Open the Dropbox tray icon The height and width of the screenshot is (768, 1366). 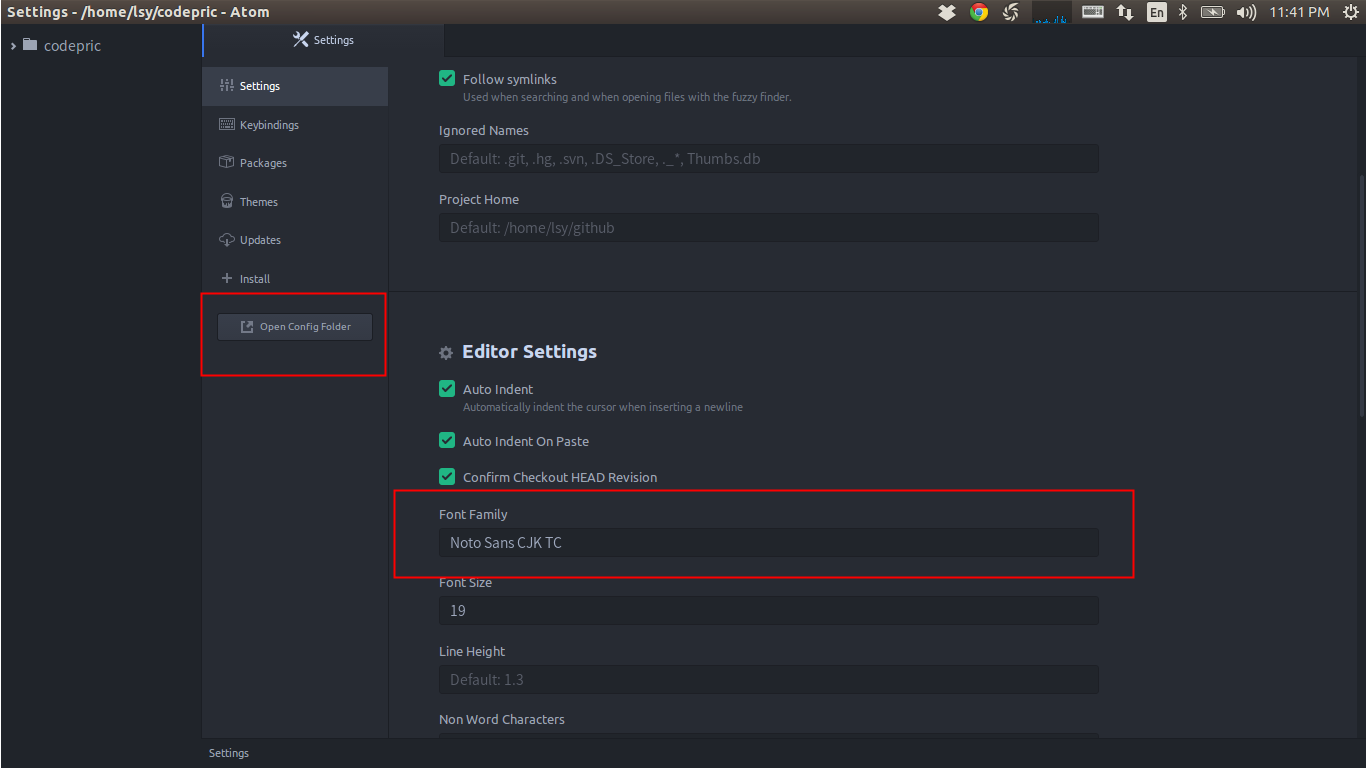point(947,12)
